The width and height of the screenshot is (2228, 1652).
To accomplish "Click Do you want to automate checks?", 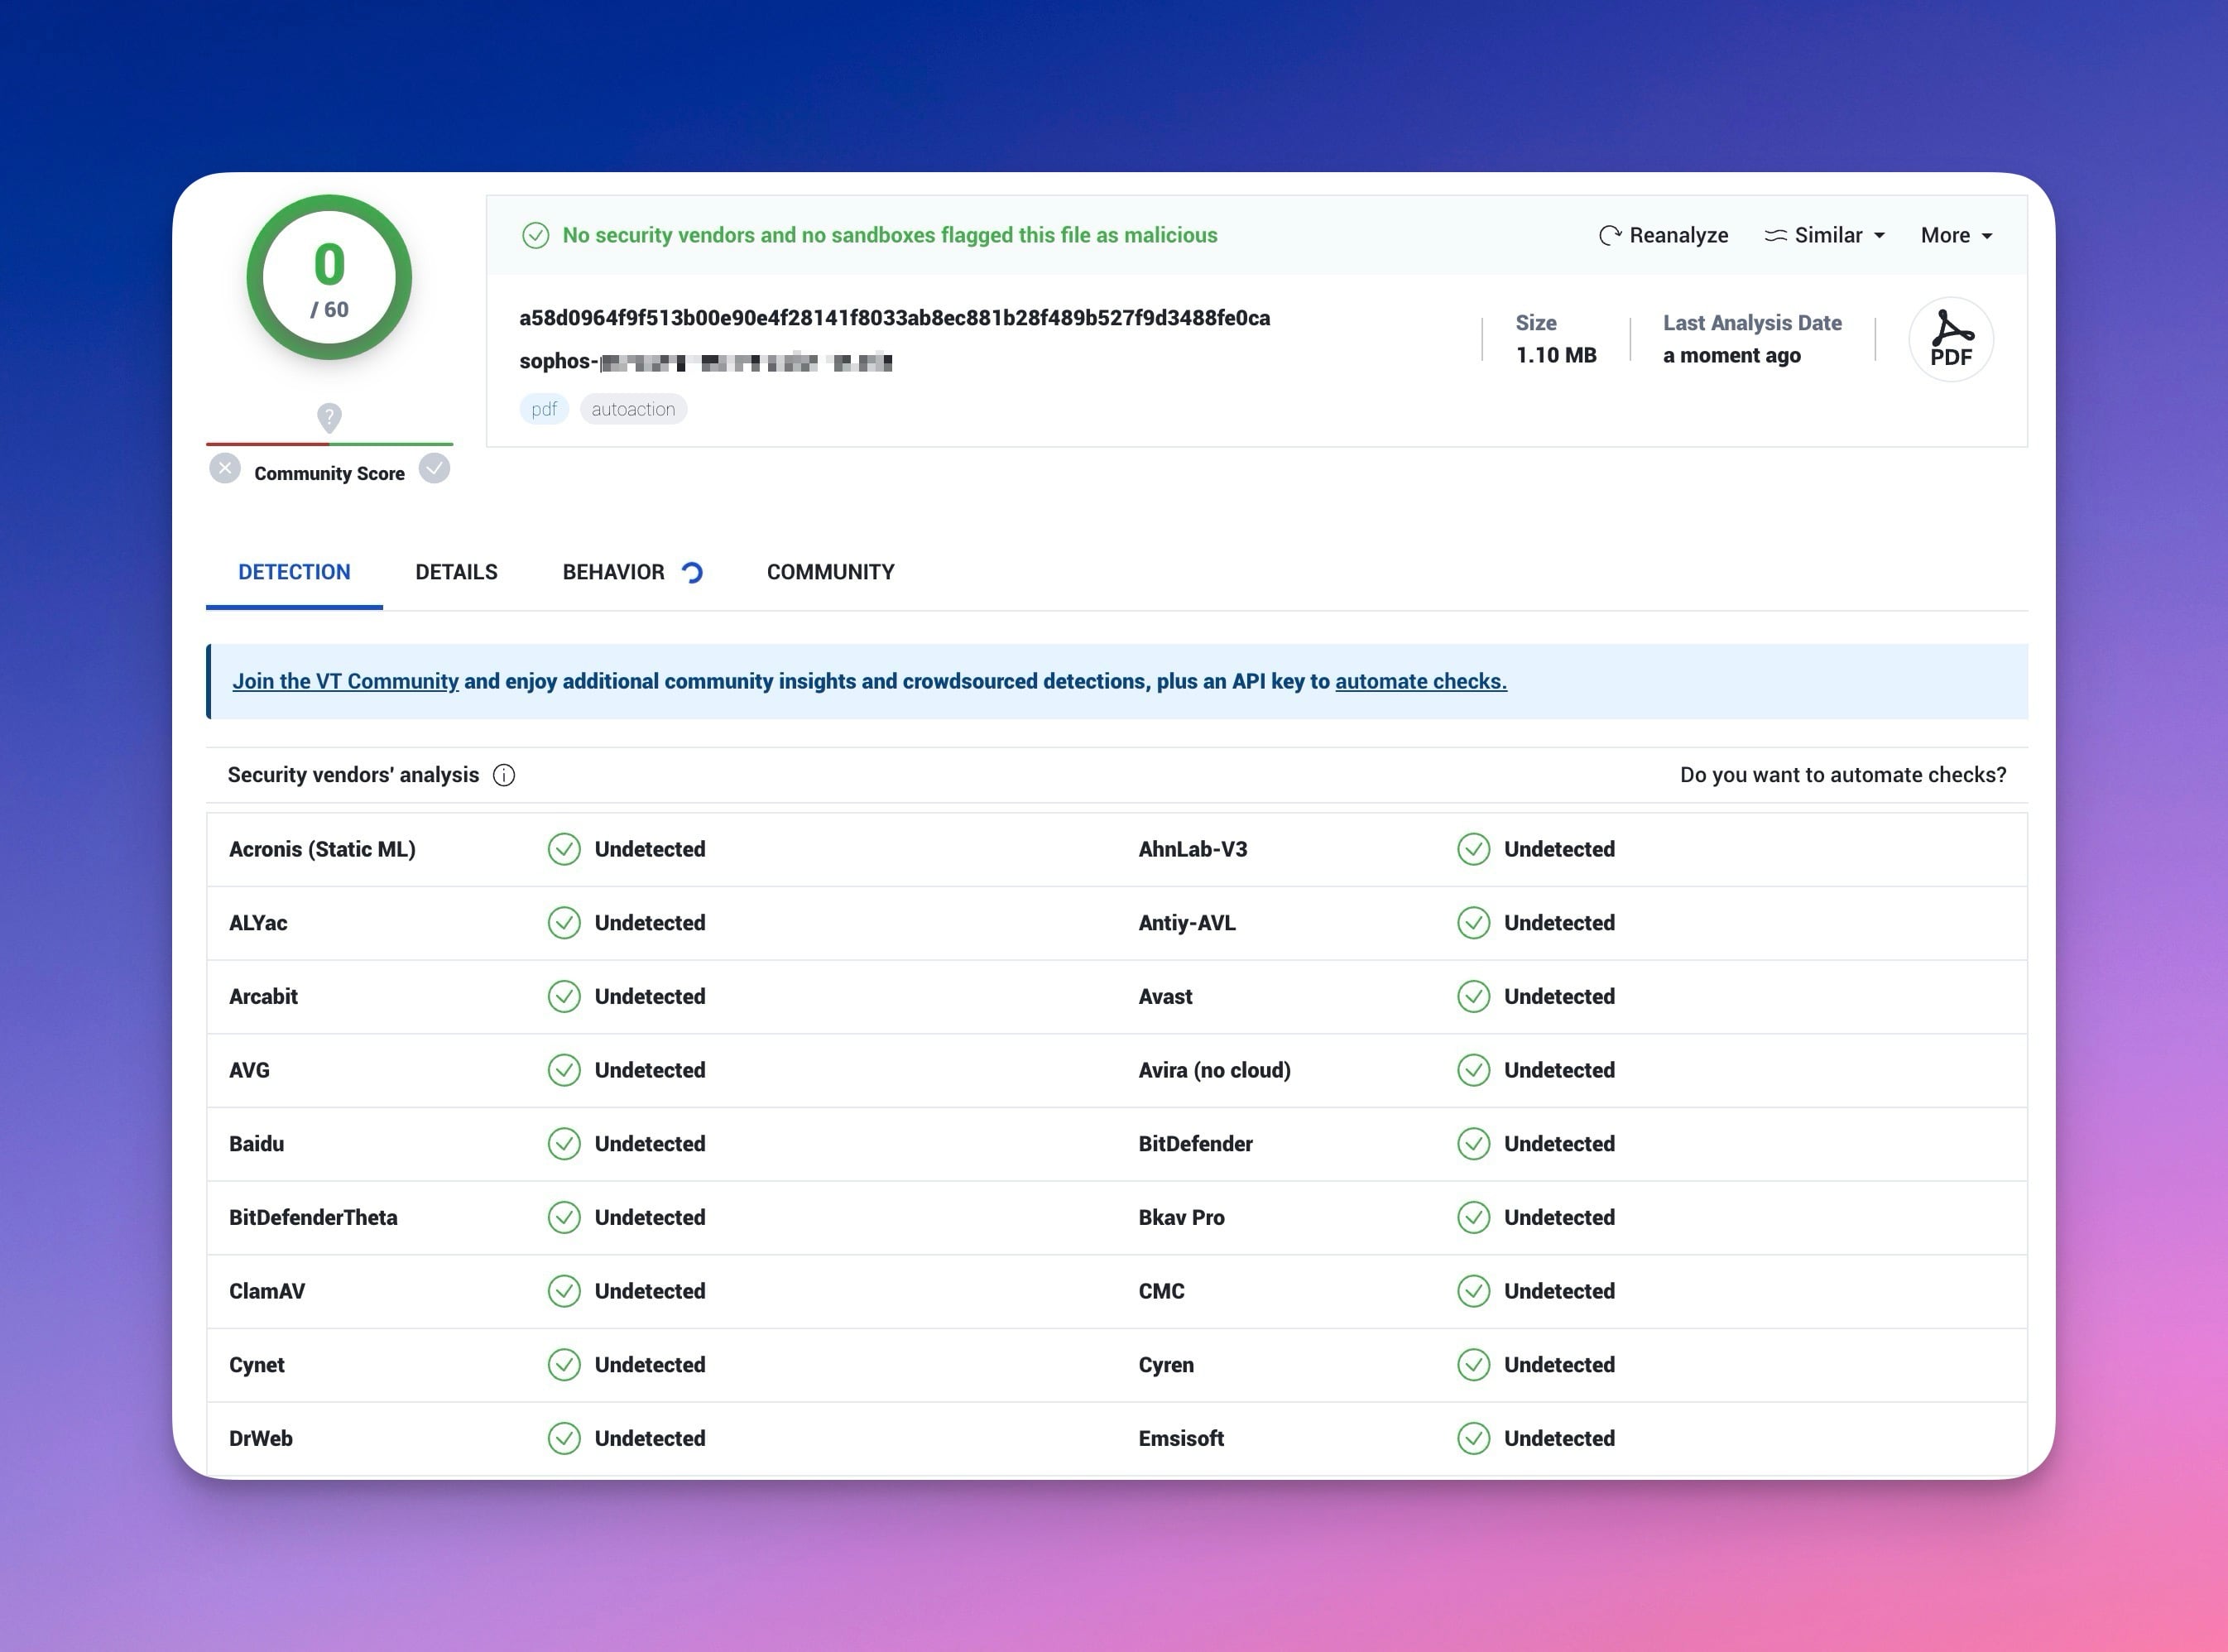I will [x=1842, y=775].
